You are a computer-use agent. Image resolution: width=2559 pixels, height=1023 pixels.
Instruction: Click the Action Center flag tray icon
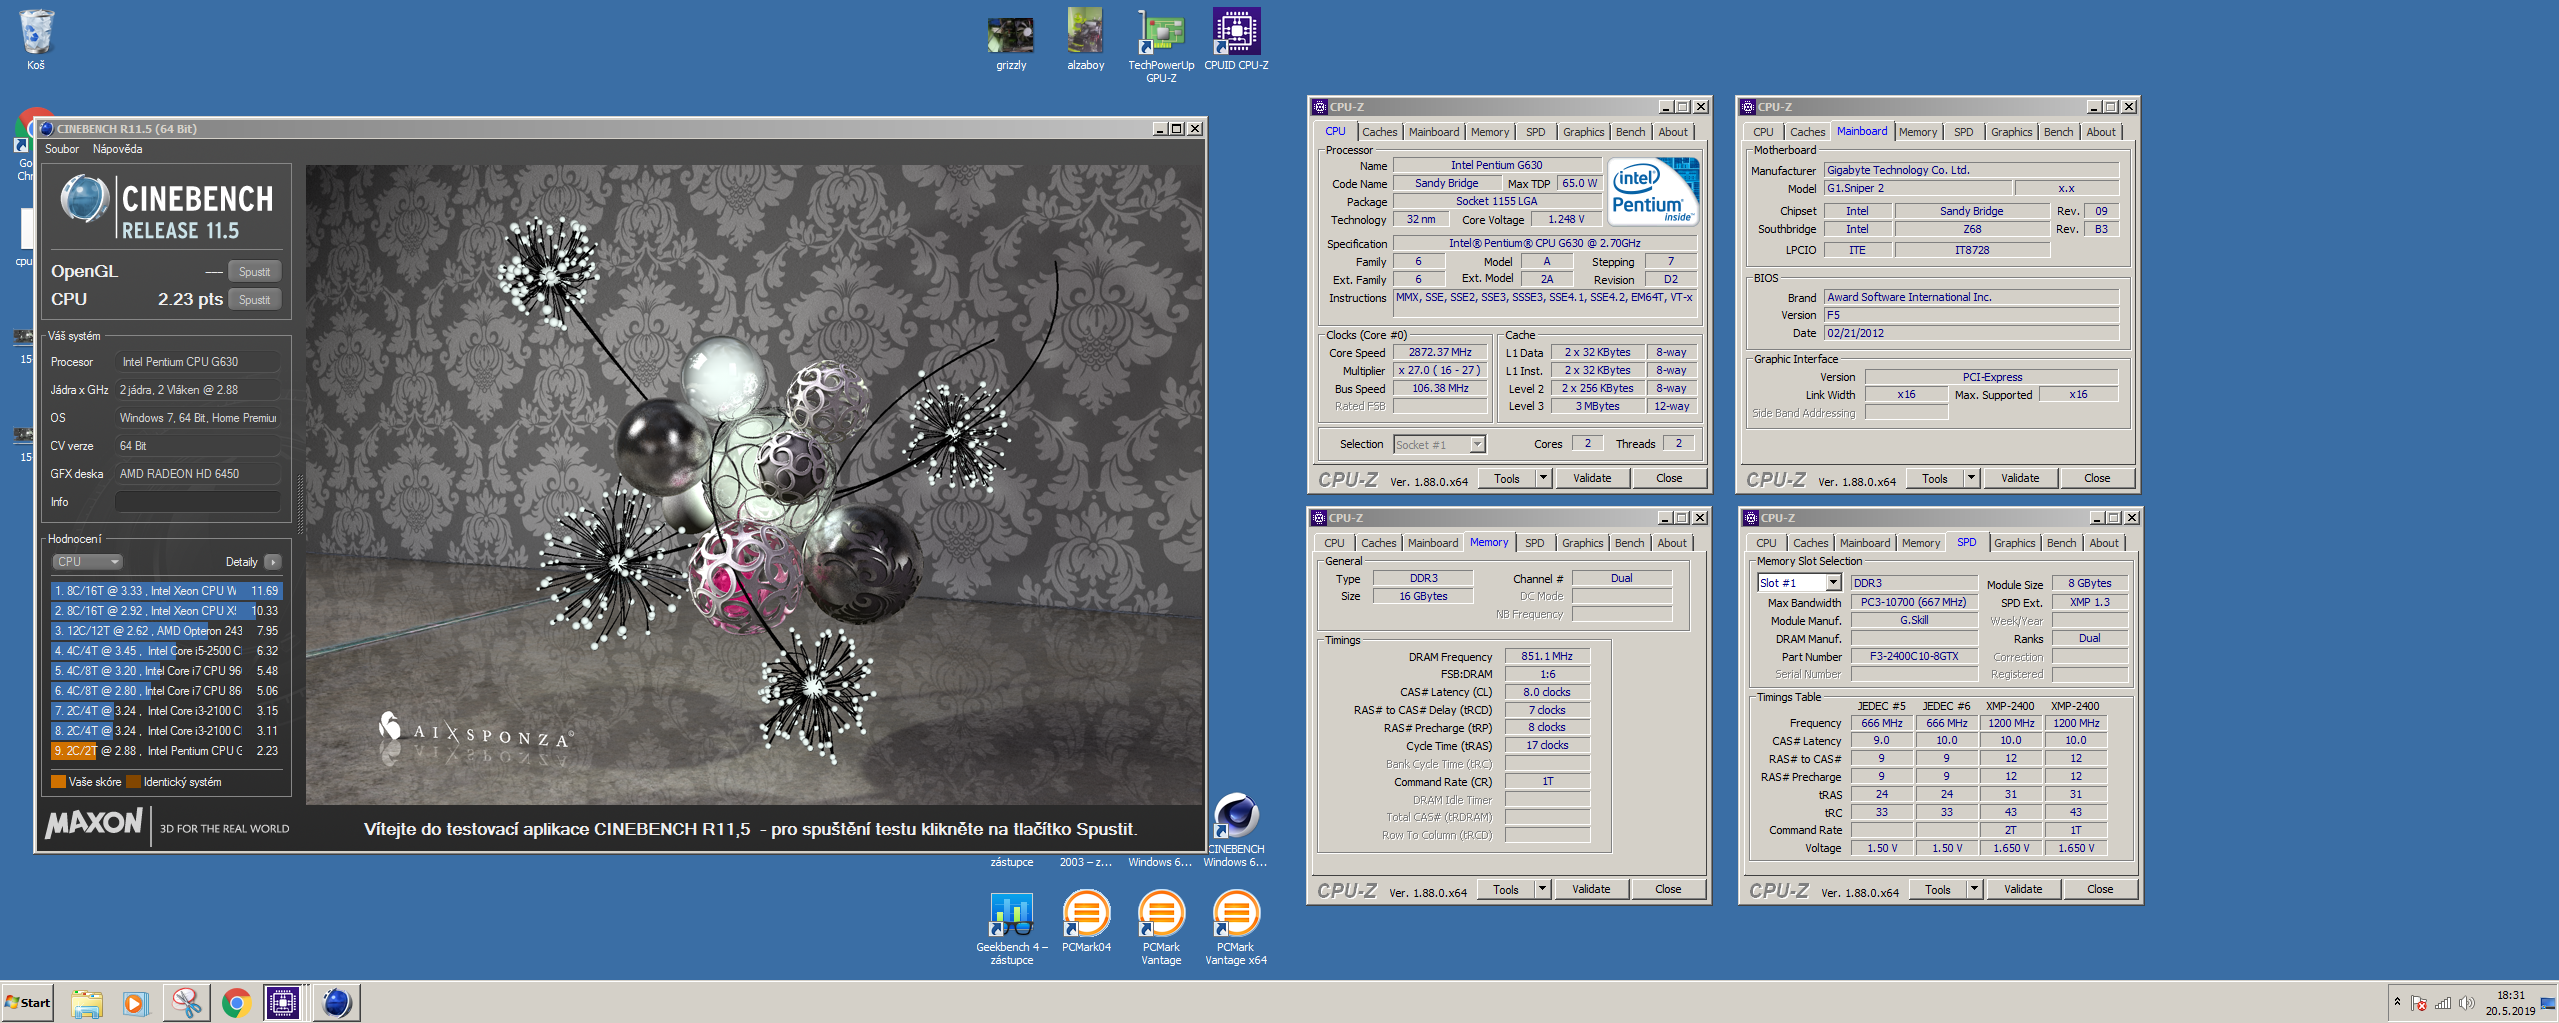2418,1003
